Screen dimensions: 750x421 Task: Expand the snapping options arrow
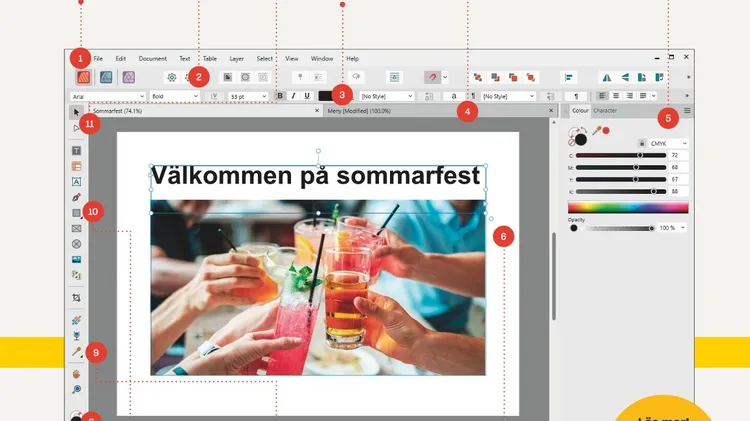pos(445,77)
